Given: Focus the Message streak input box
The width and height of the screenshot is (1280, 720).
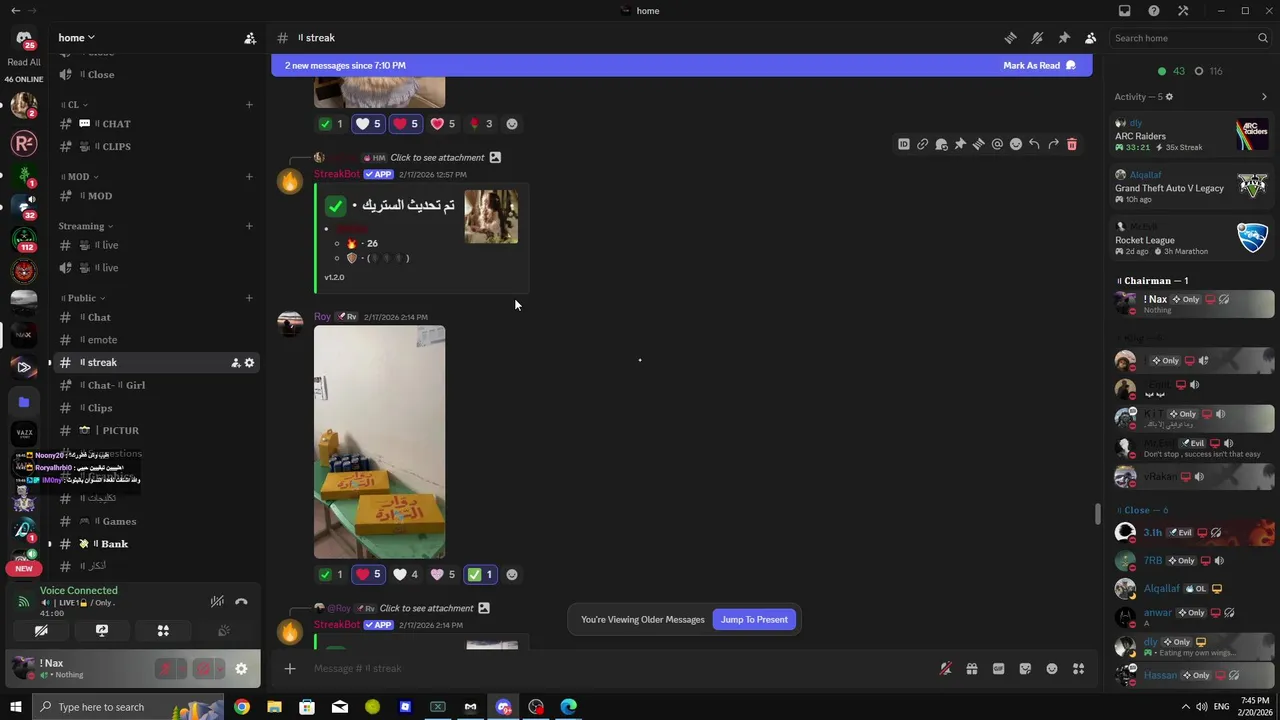Looking at the screenshot, I should point(620,668).
